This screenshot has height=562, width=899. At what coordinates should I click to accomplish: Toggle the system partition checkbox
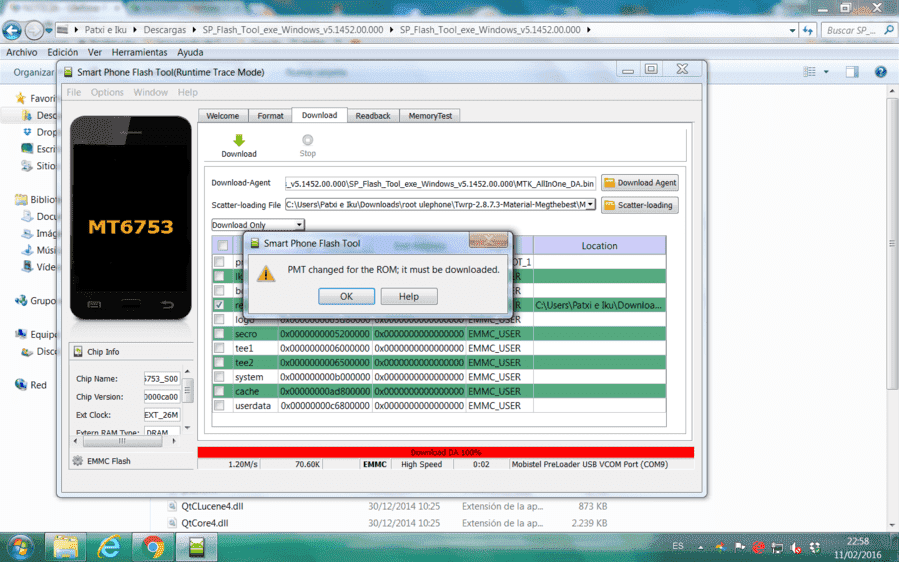coord(219,376)
